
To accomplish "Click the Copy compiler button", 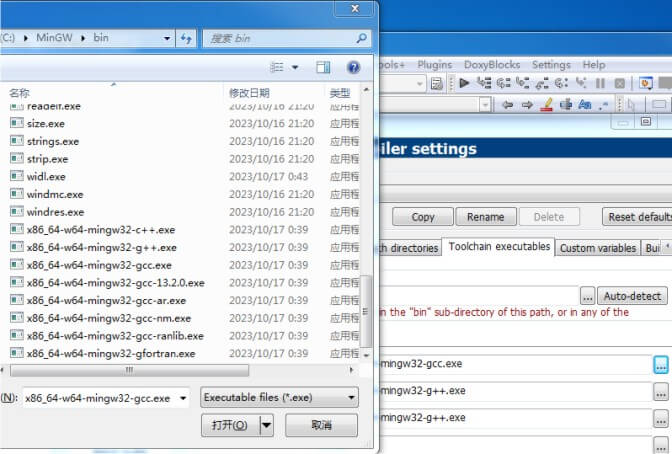I will click(423, 217).
